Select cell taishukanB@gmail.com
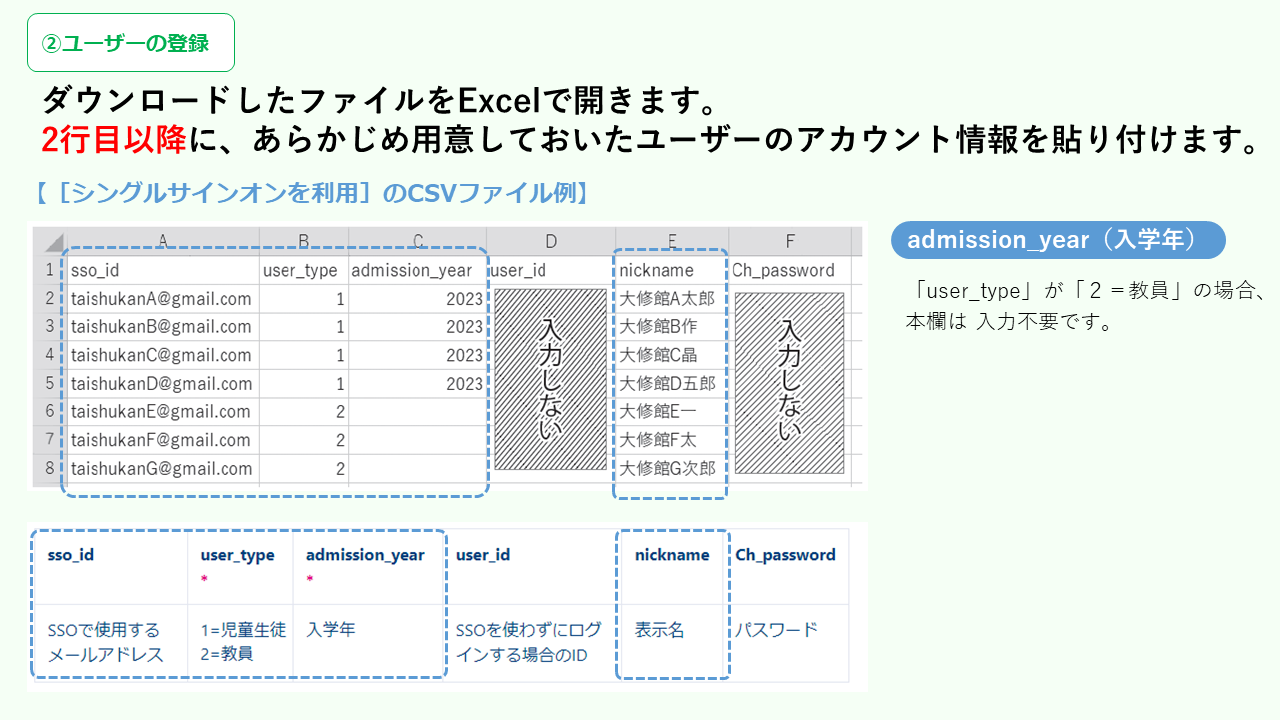 163,326
